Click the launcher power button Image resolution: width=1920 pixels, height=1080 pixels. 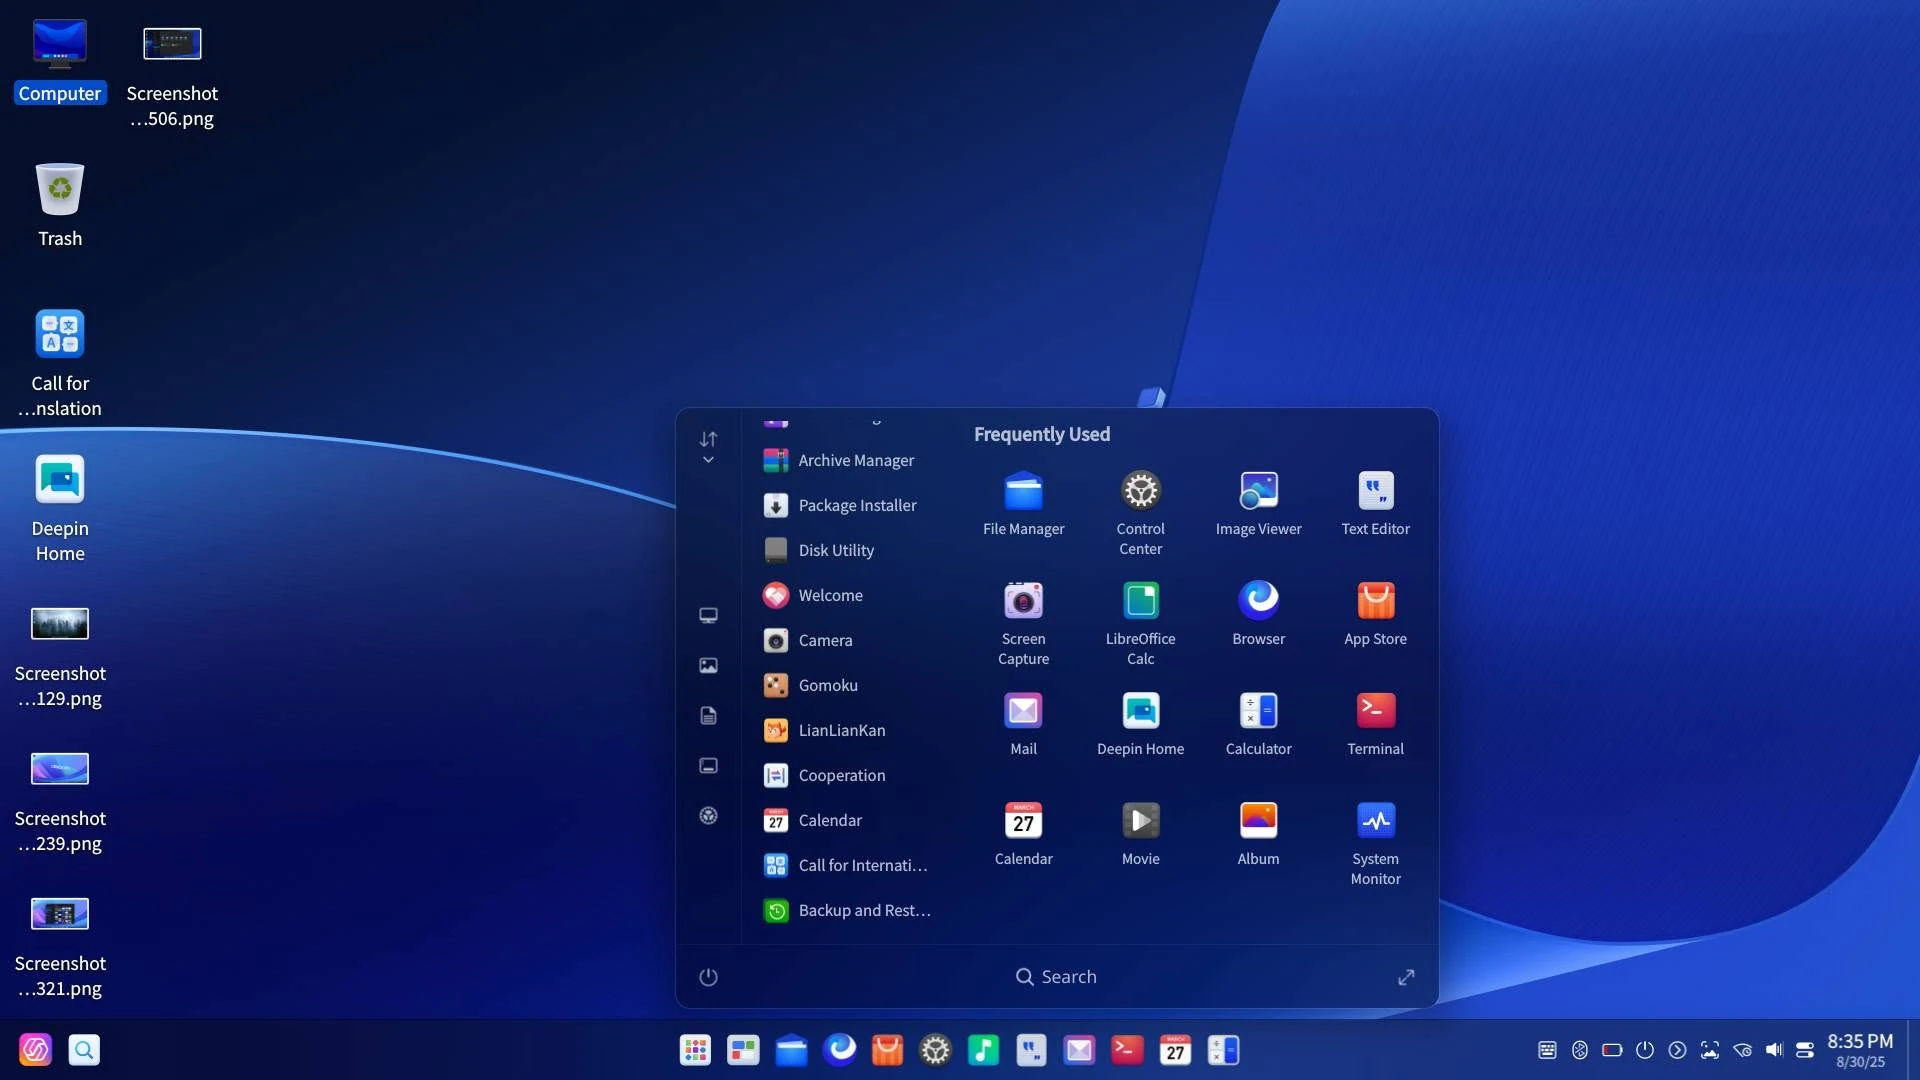pyautogui.click(x=708, y=977)
